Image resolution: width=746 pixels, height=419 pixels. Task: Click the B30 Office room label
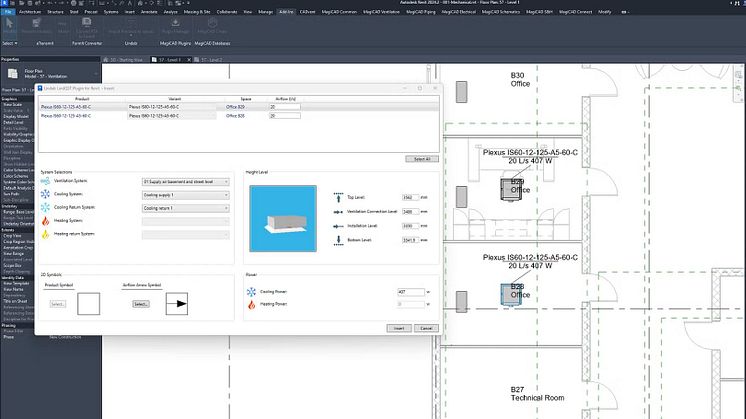(520, 79)
